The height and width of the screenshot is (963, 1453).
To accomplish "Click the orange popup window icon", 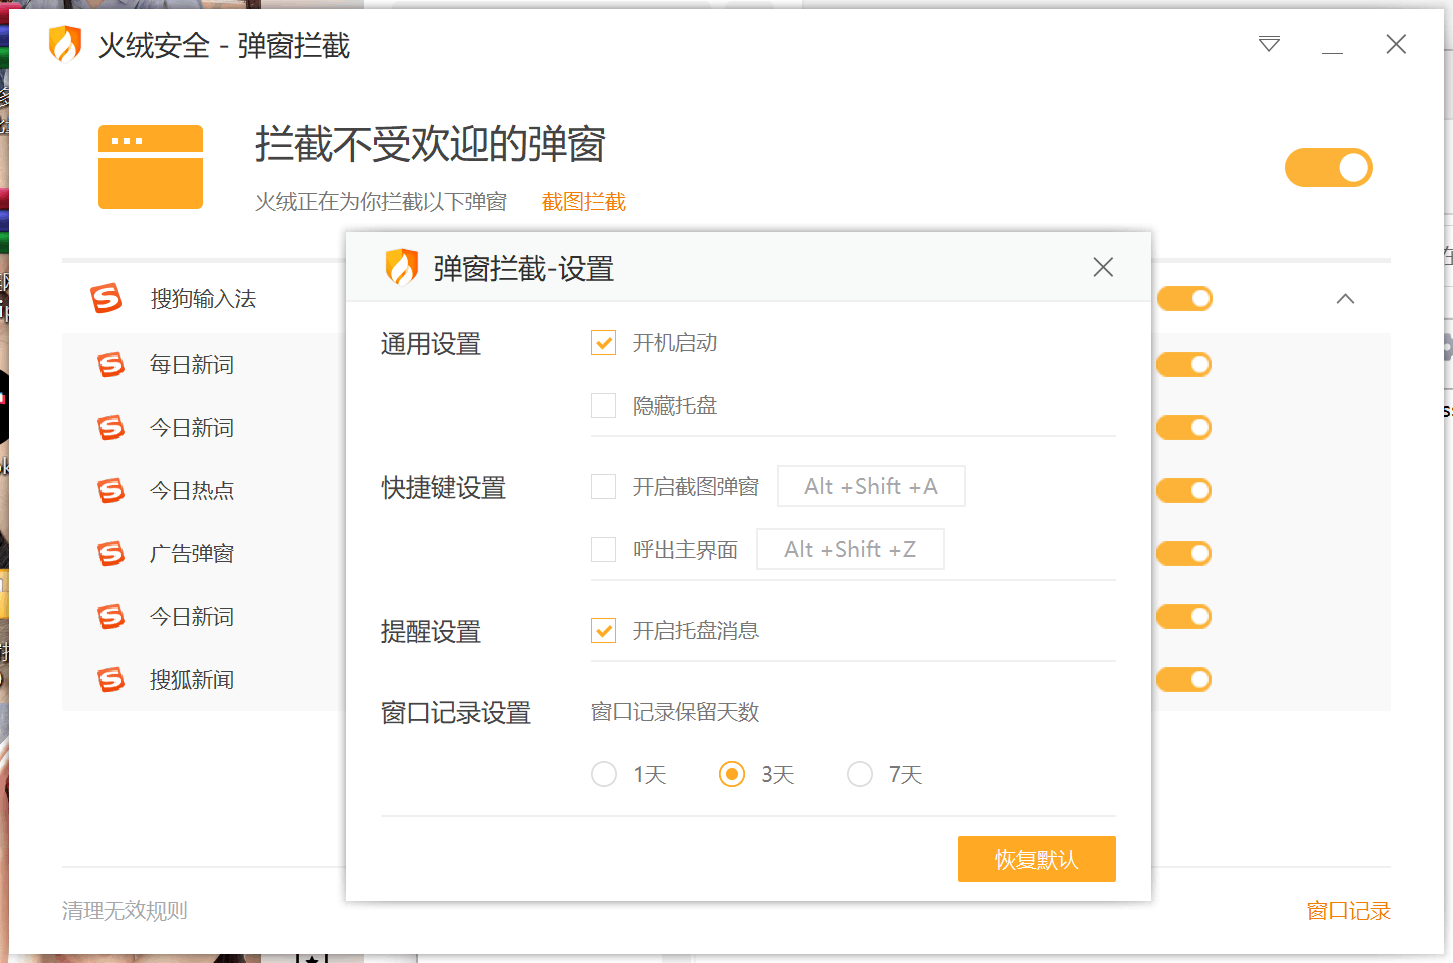I will [x=150, y=167].
